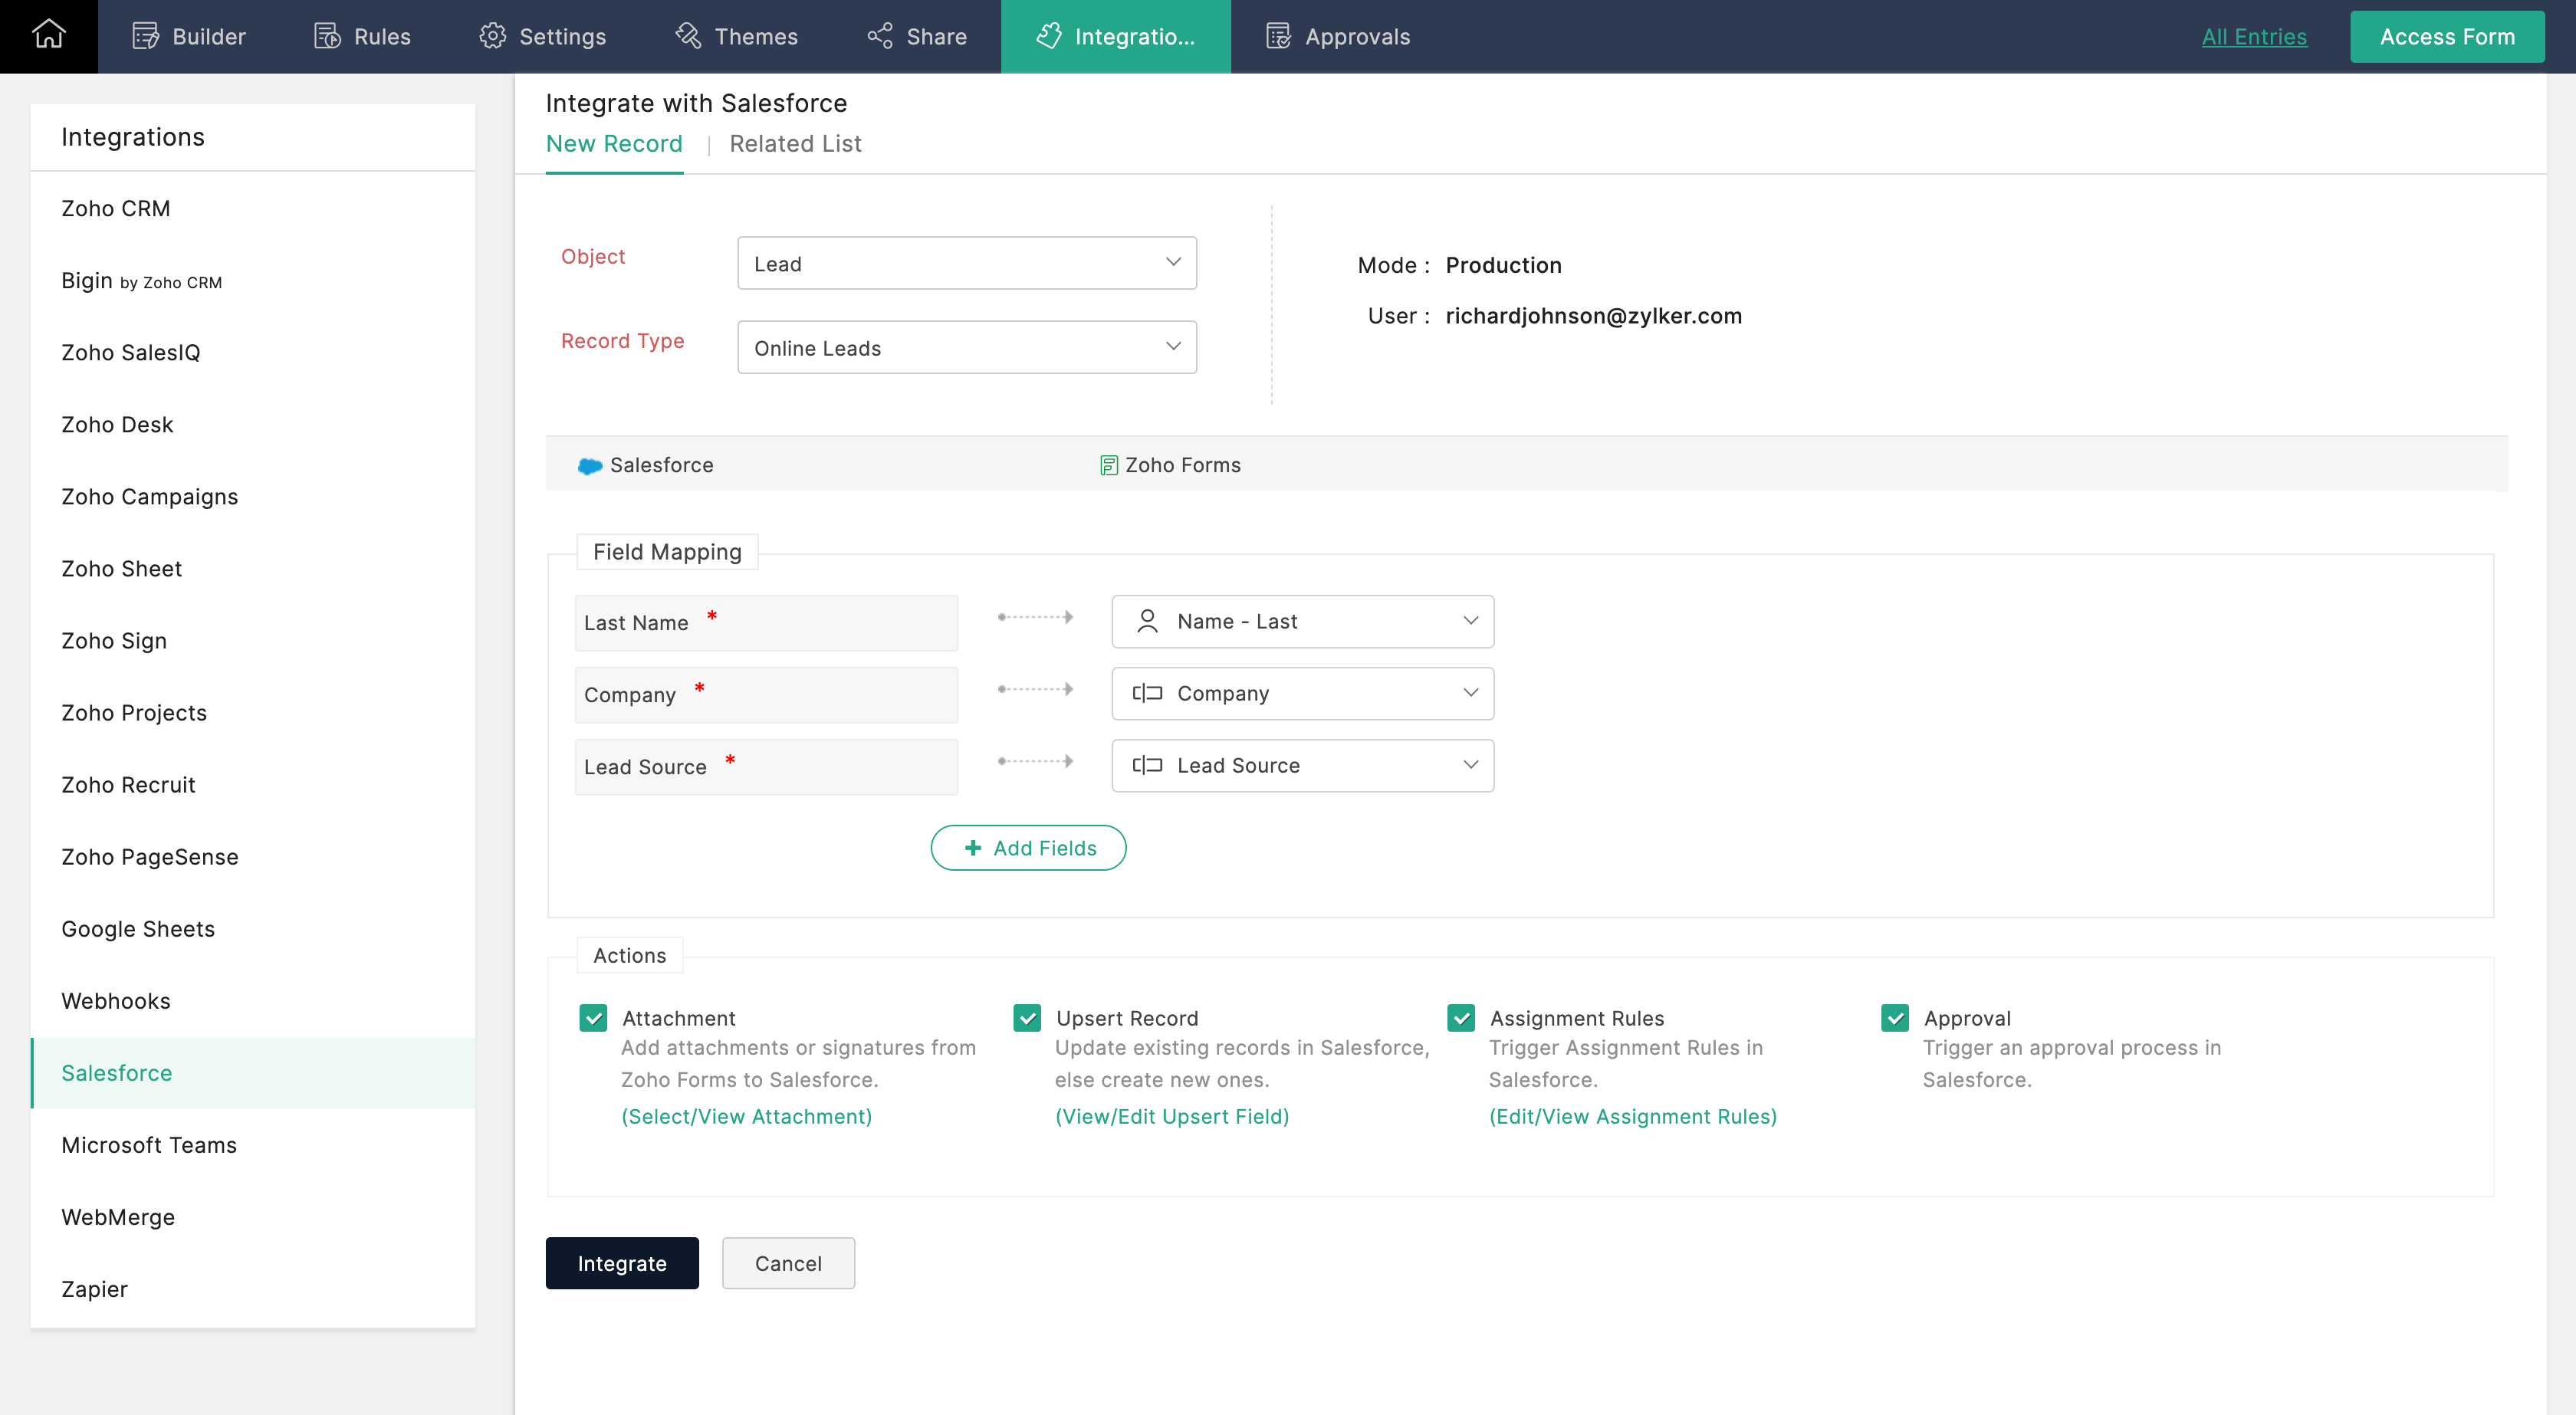
Task: Click the Add Fields button
Action: (x=1028, y=848)
